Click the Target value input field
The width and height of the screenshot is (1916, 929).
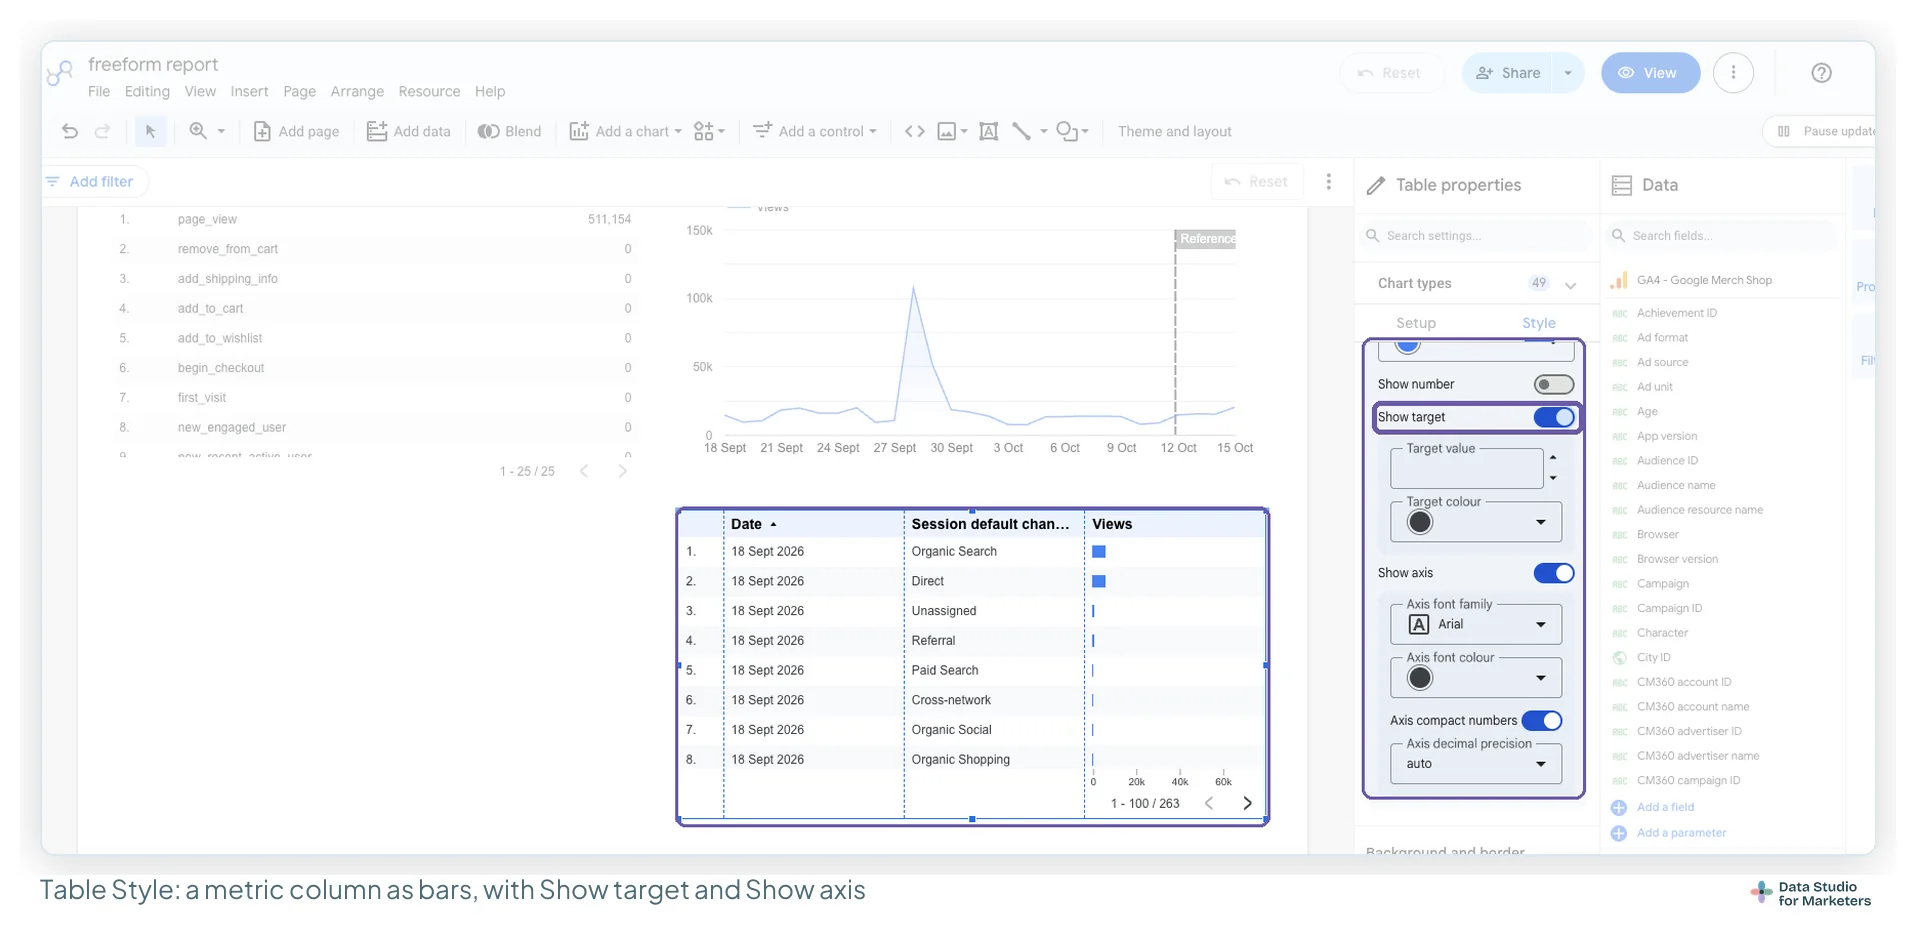pos(1466,468)
